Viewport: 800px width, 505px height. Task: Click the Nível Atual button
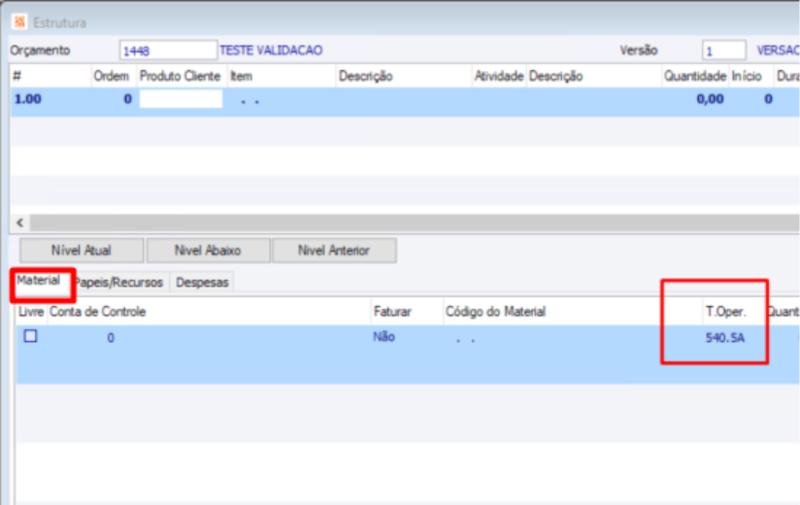(x=82, y=250)
